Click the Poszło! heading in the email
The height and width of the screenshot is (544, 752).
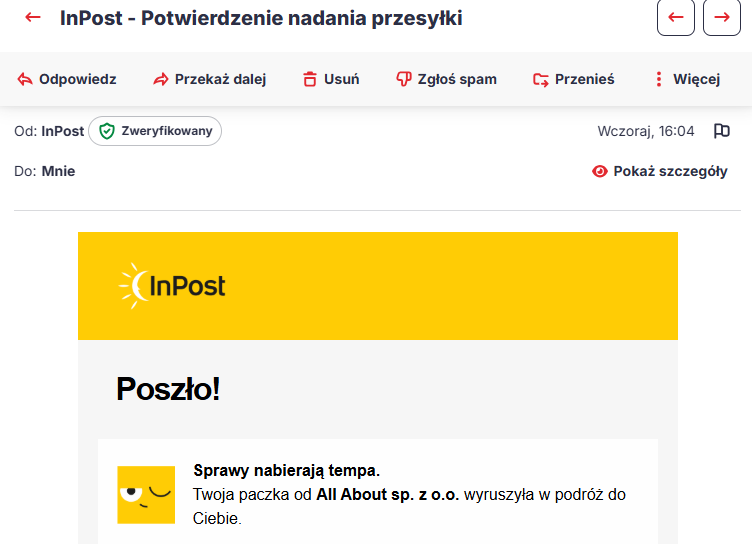167,389
